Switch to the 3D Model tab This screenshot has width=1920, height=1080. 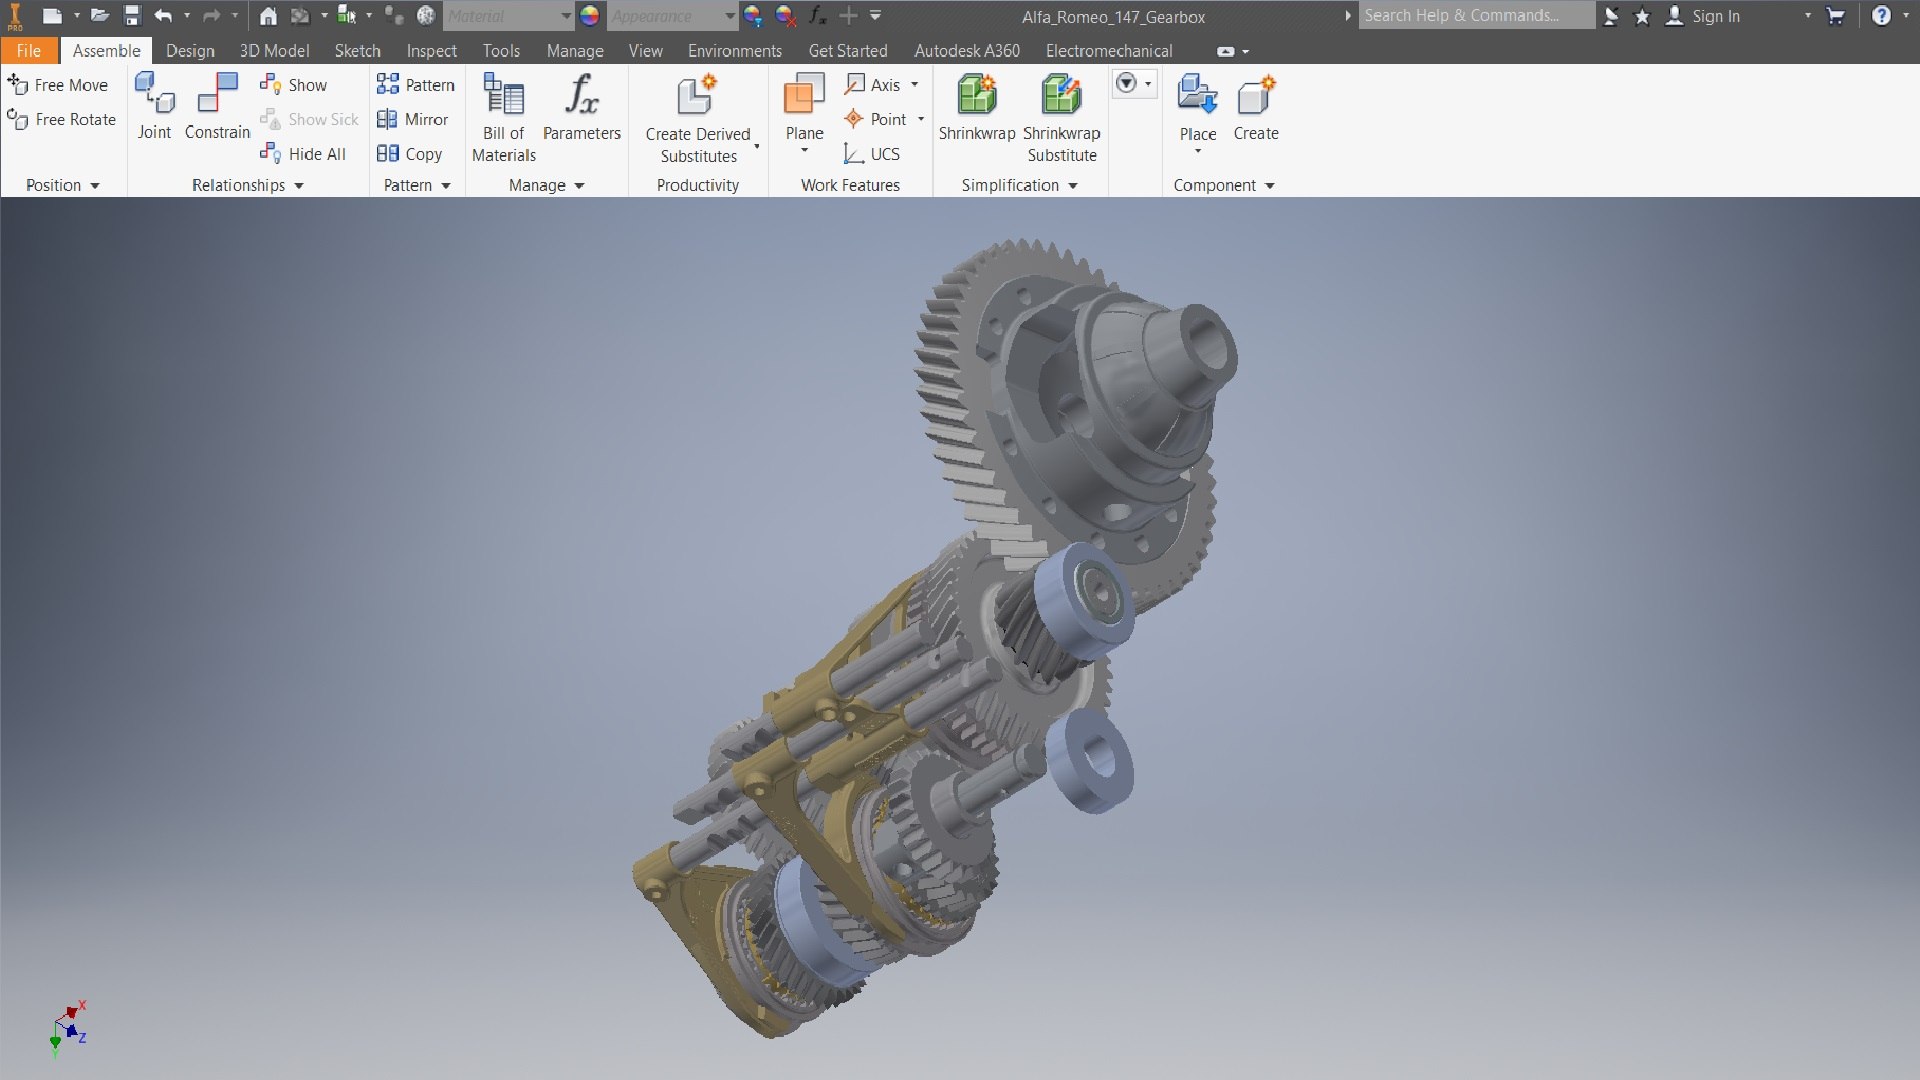click(274, 51)
